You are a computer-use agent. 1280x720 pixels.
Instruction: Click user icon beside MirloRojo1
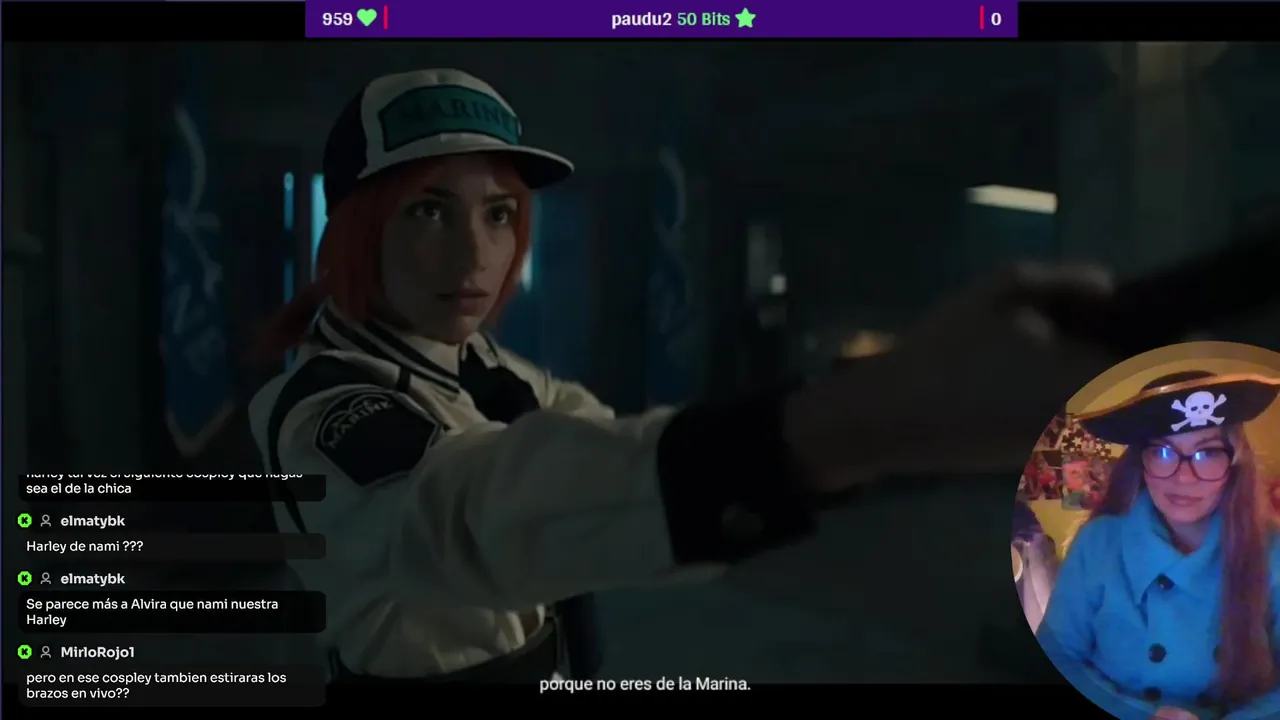[x=46, y=652]
